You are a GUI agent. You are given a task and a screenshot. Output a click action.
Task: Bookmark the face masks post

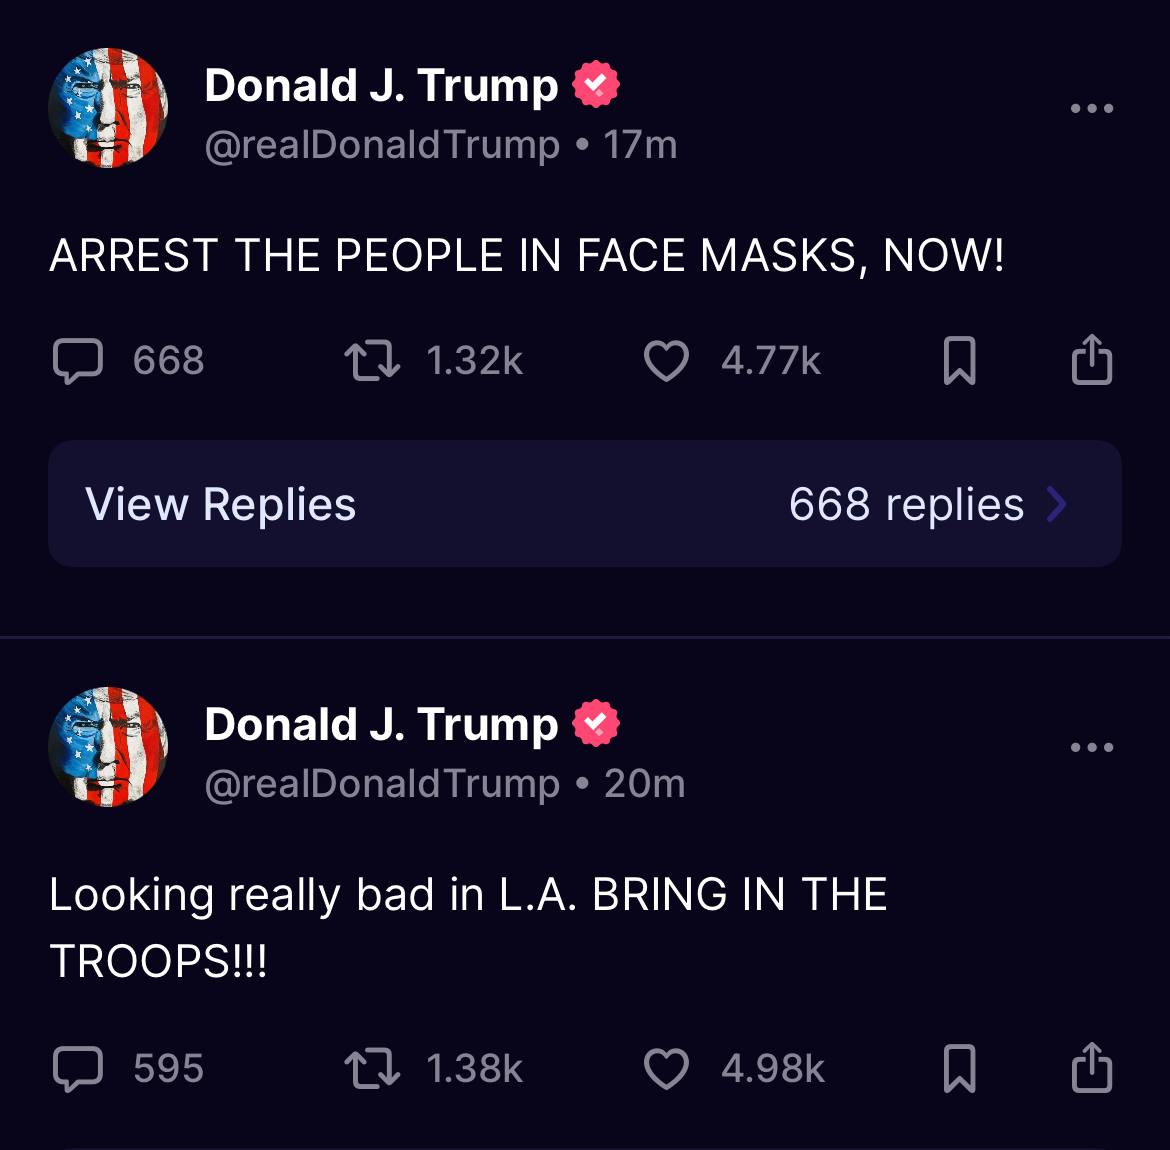pos(960,361)
